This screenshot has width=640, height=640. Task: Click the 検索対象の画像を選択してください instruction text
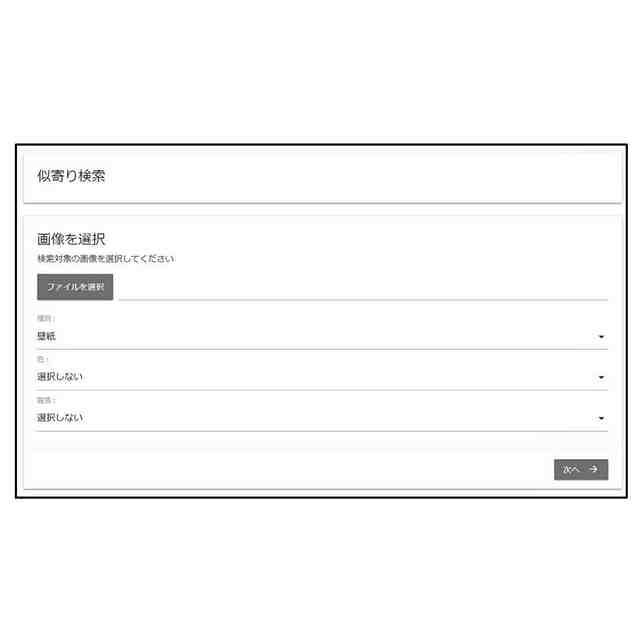tap(105, 259)
